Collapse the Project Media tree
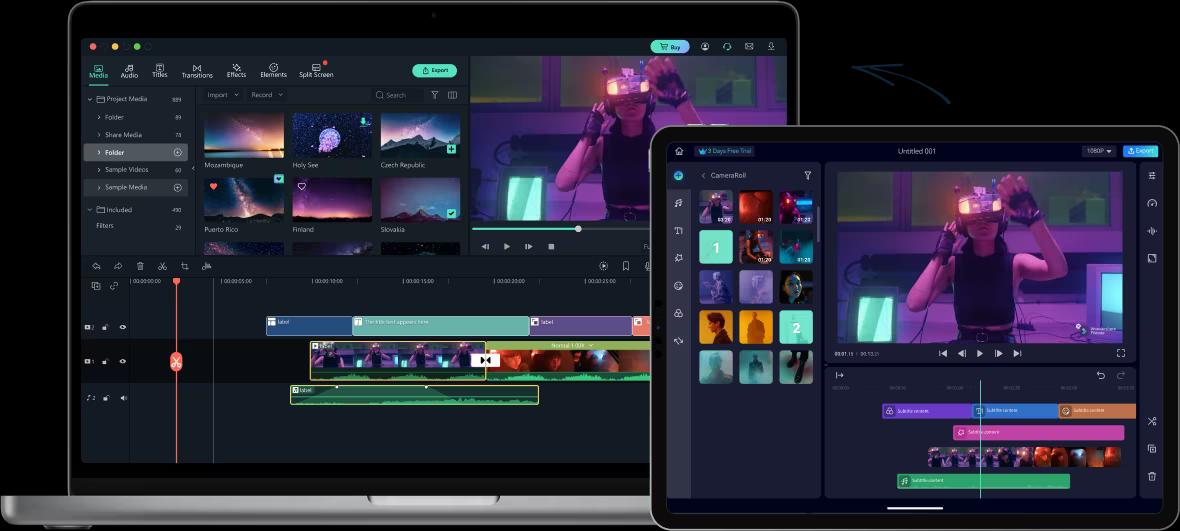 pyautogui.click(x=90, y=99)
